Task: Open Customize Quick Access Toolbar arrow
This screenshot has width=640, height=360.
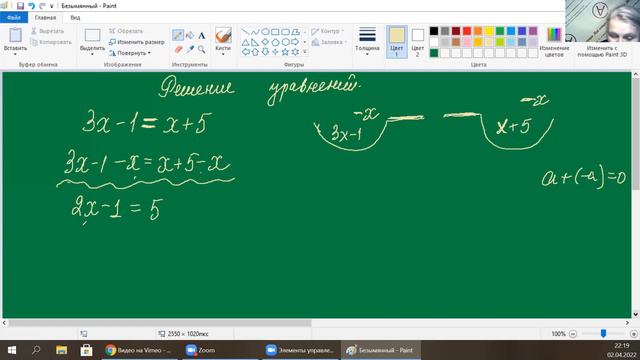Action: 51,6
